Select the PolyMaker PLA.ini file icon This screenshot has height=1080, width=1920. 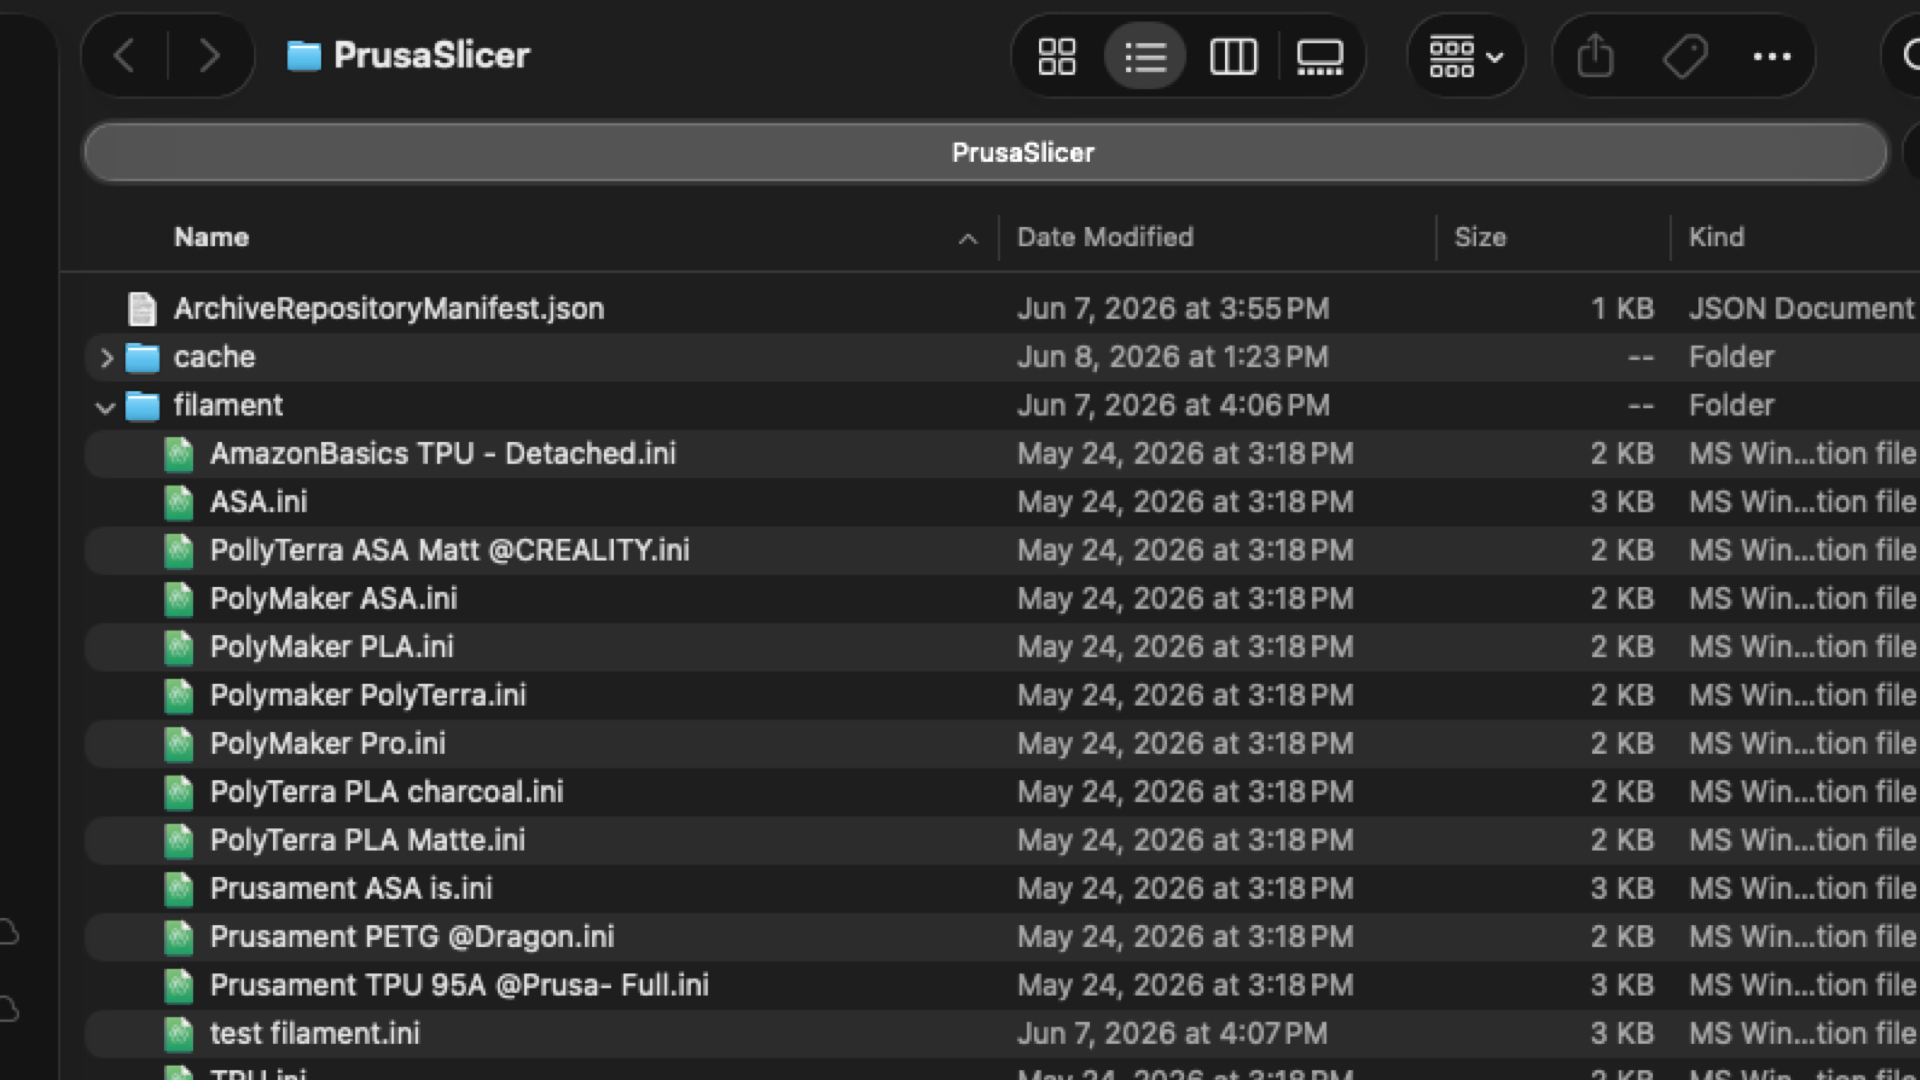click(x=178, y=647)
